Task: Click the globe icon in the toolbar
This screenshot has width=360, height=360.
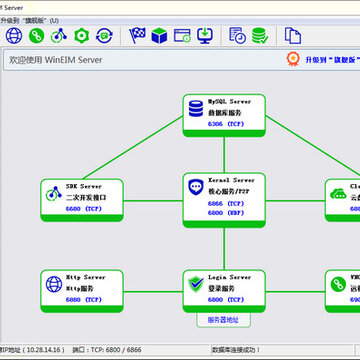Action: point(14,36)
